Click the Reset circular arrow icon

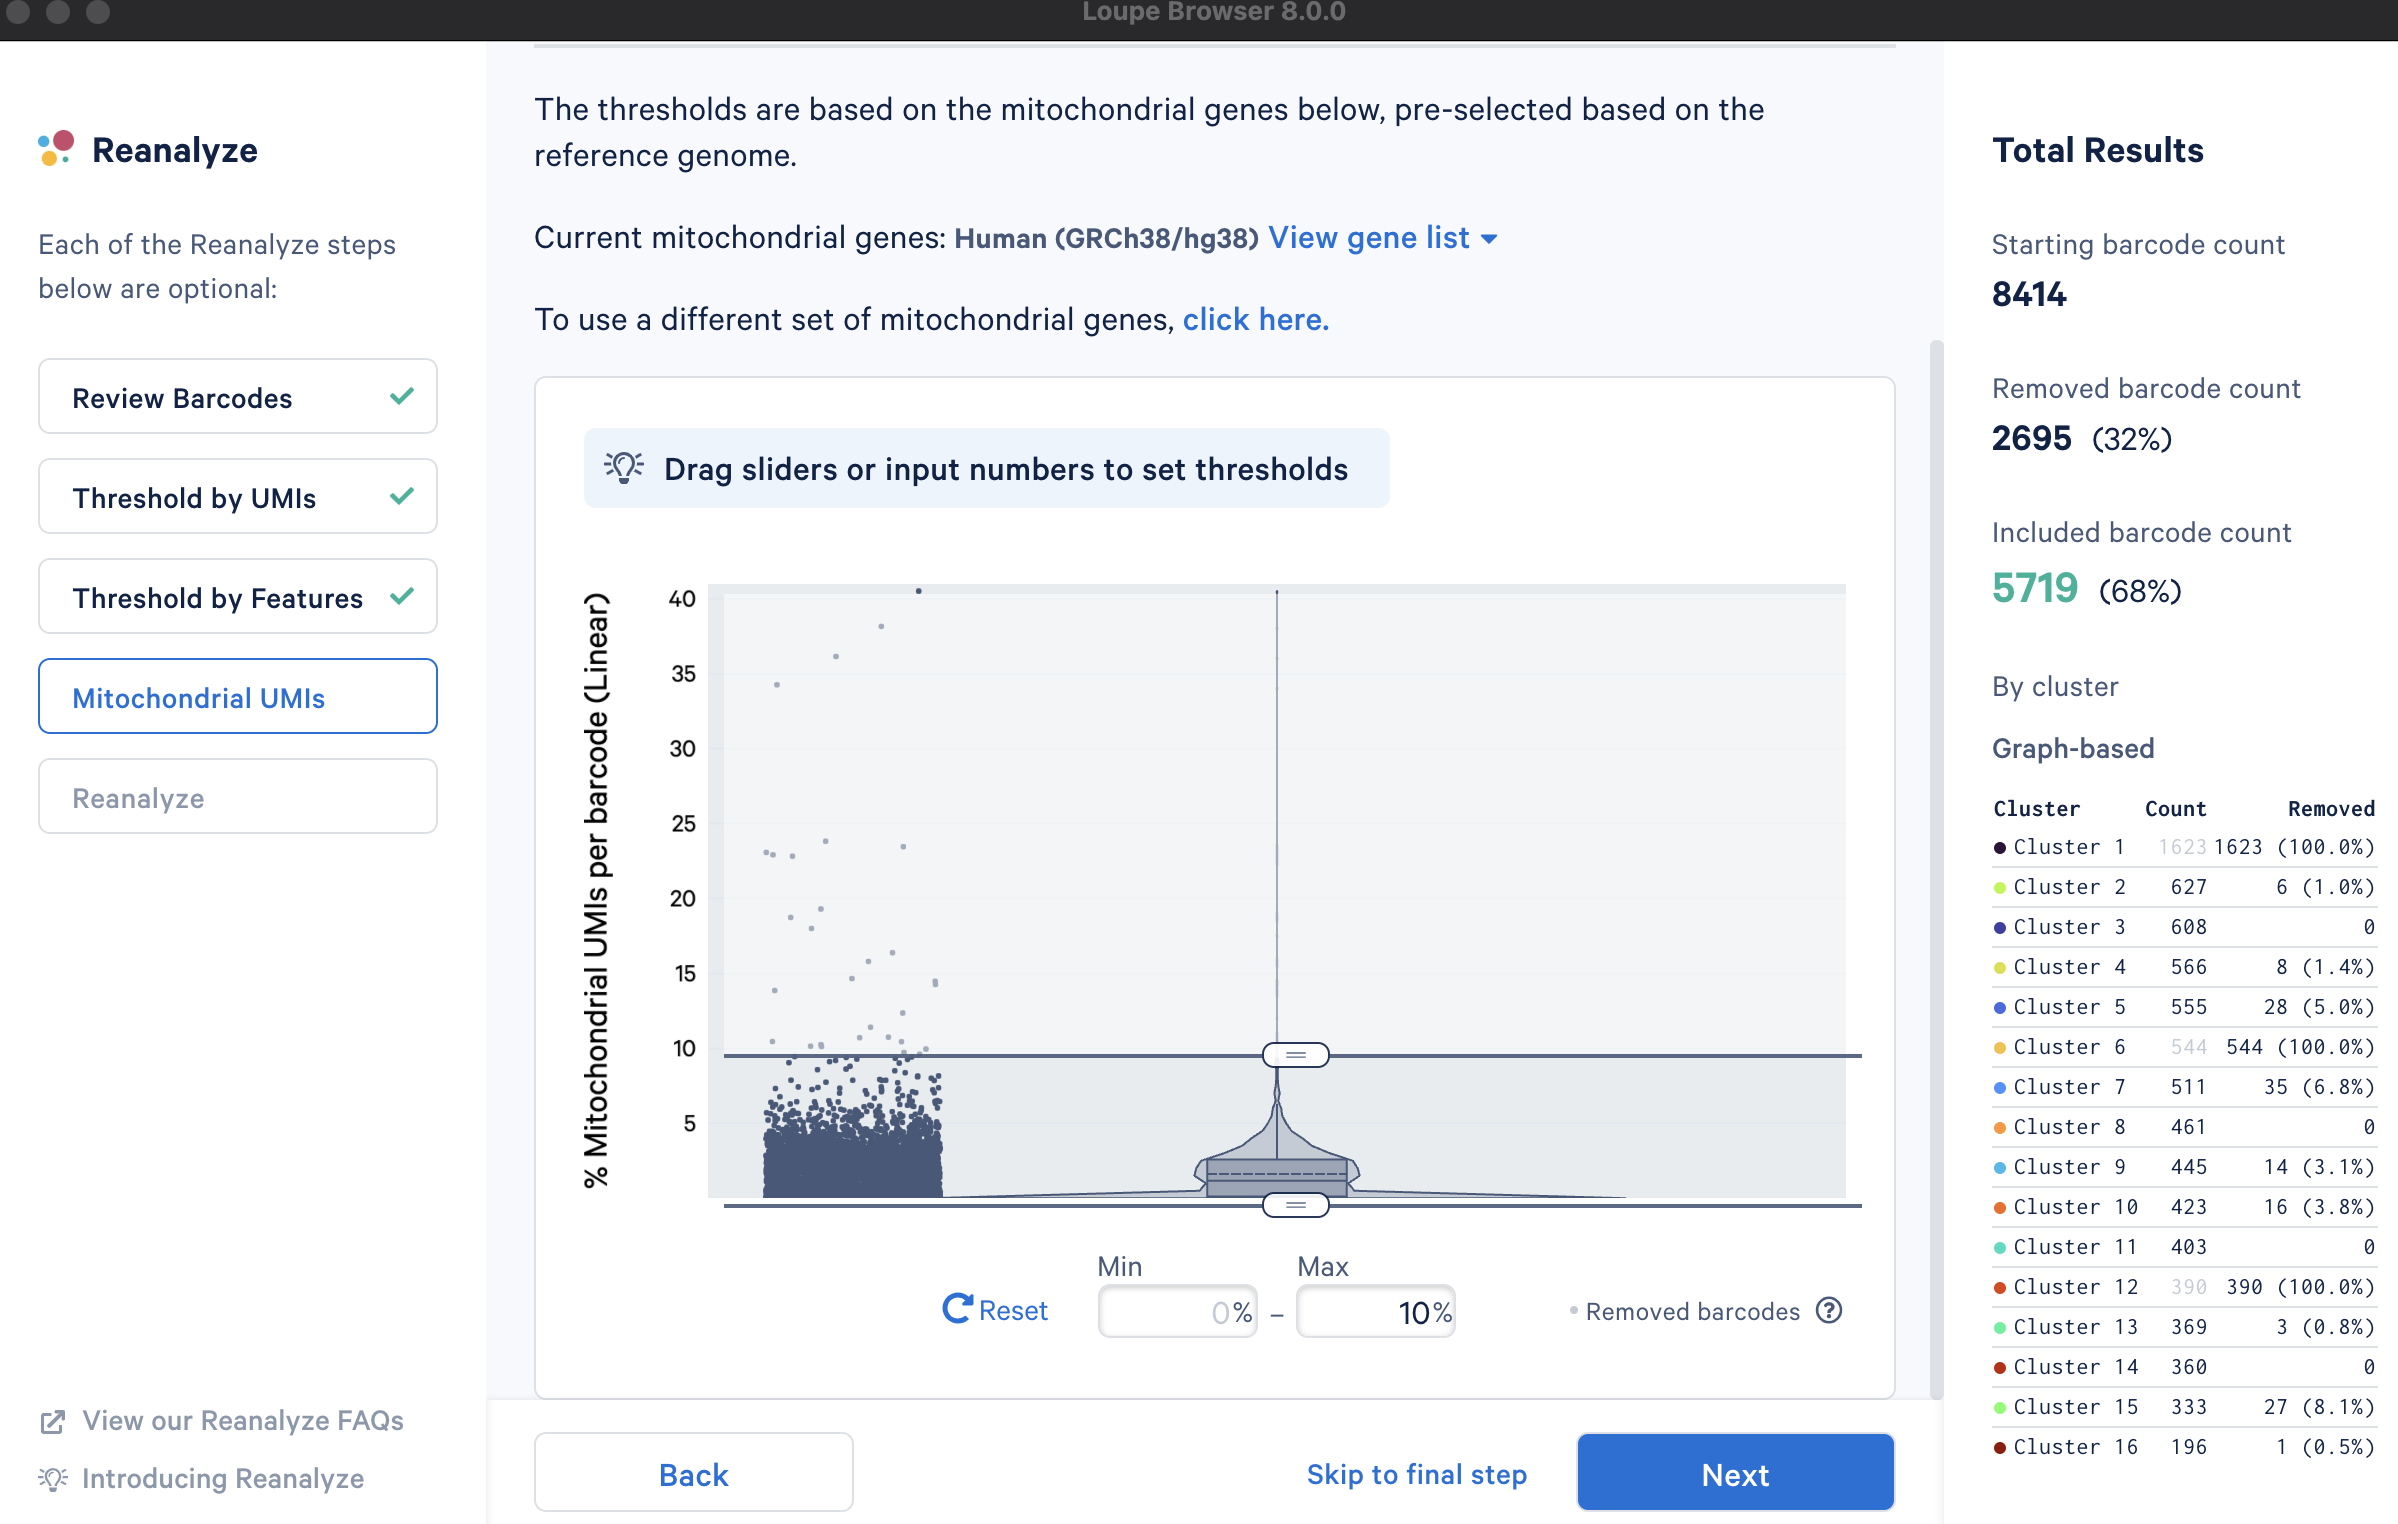[x=956, y=1309]
